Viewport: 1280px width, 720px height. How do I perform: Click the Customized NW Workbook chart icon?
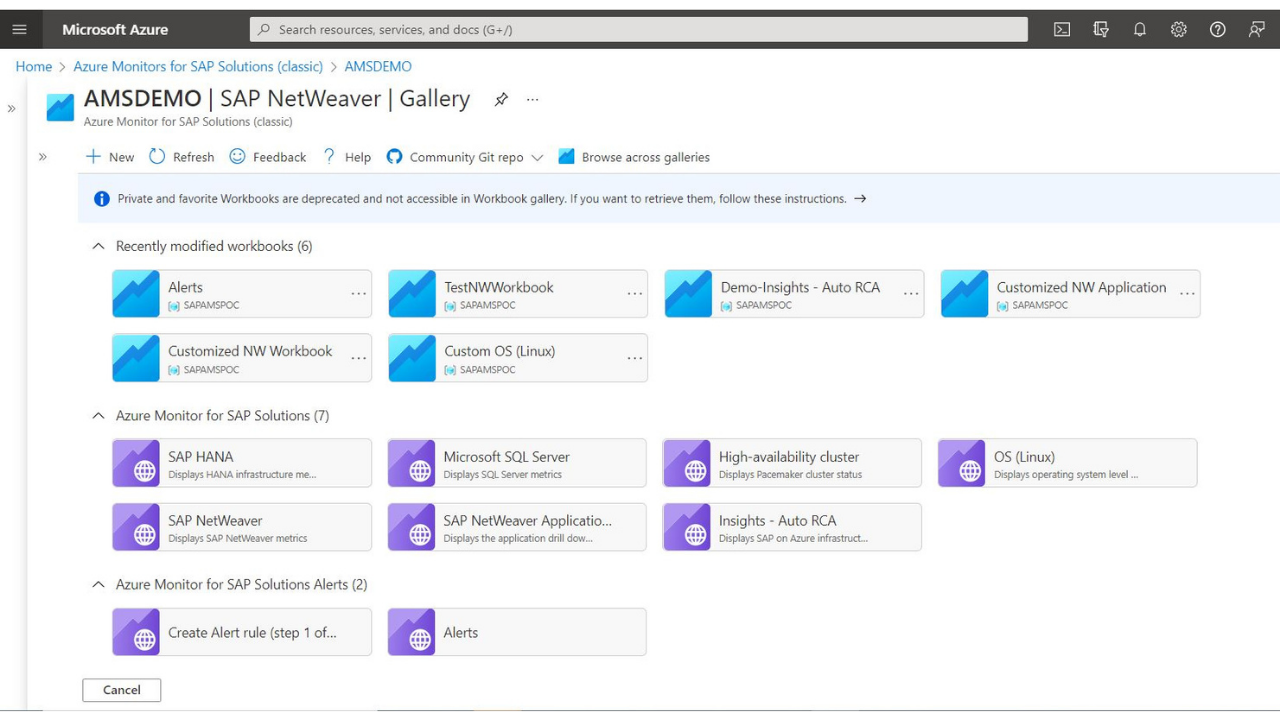(x=136, y=358)
